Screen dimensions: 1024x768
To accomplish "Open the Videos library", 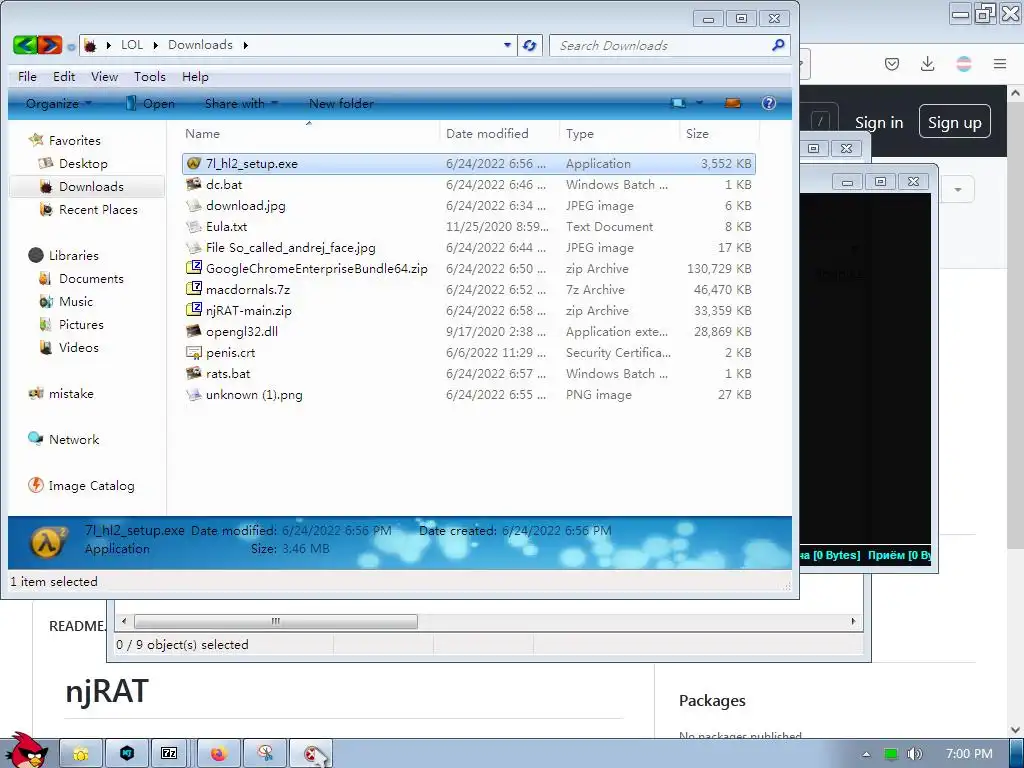I will pos(69,347).
